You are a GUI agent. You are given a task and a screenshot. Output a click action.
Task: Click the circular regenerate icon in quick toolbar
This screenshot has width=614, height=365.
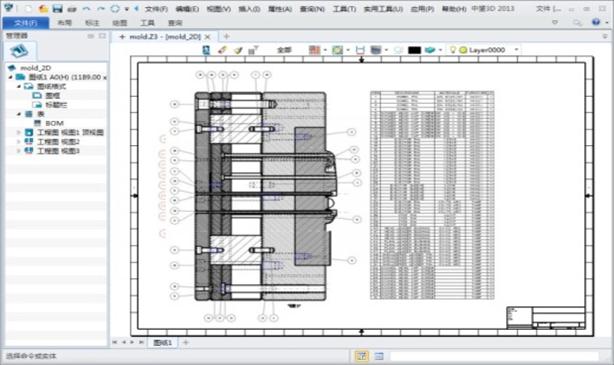tap(115, 8)
